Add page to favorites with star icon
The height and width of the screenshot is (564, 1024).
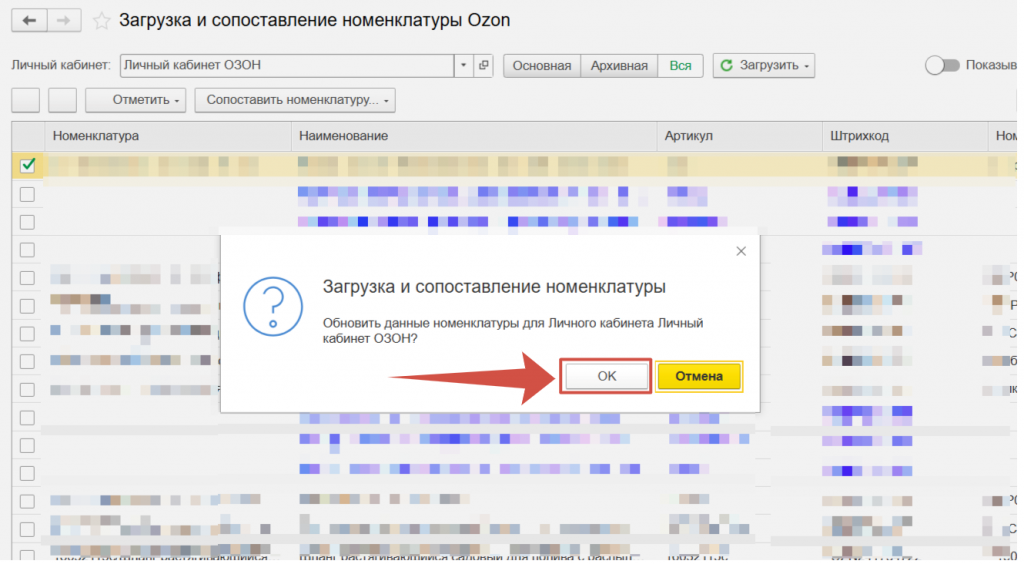(x=101, y=20)
